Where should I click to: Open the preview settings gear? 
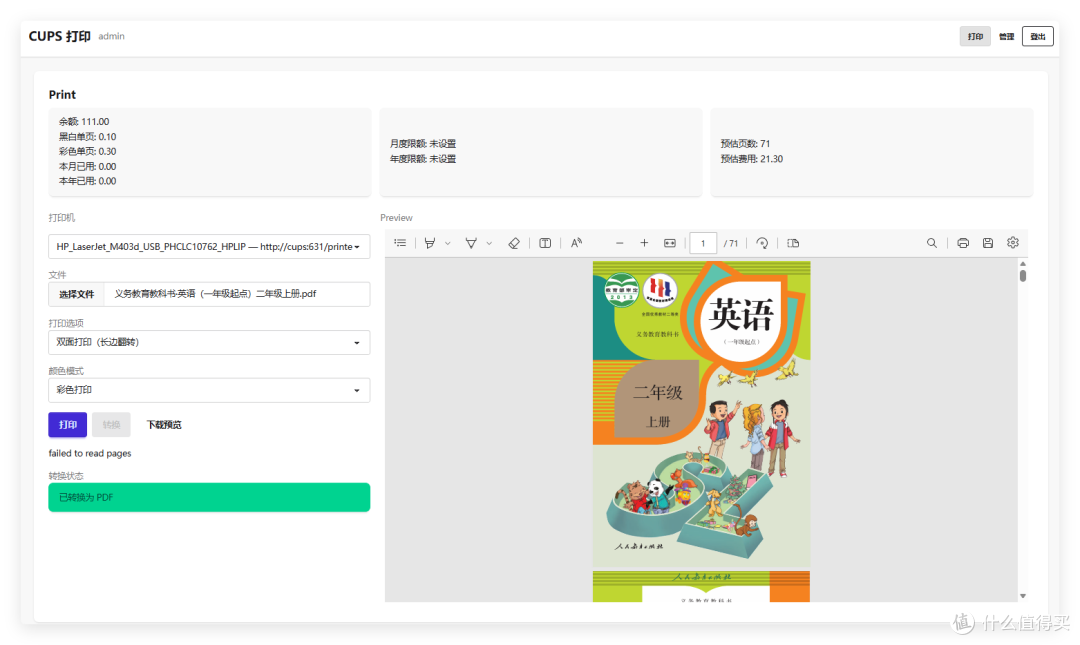[1012, 242]
